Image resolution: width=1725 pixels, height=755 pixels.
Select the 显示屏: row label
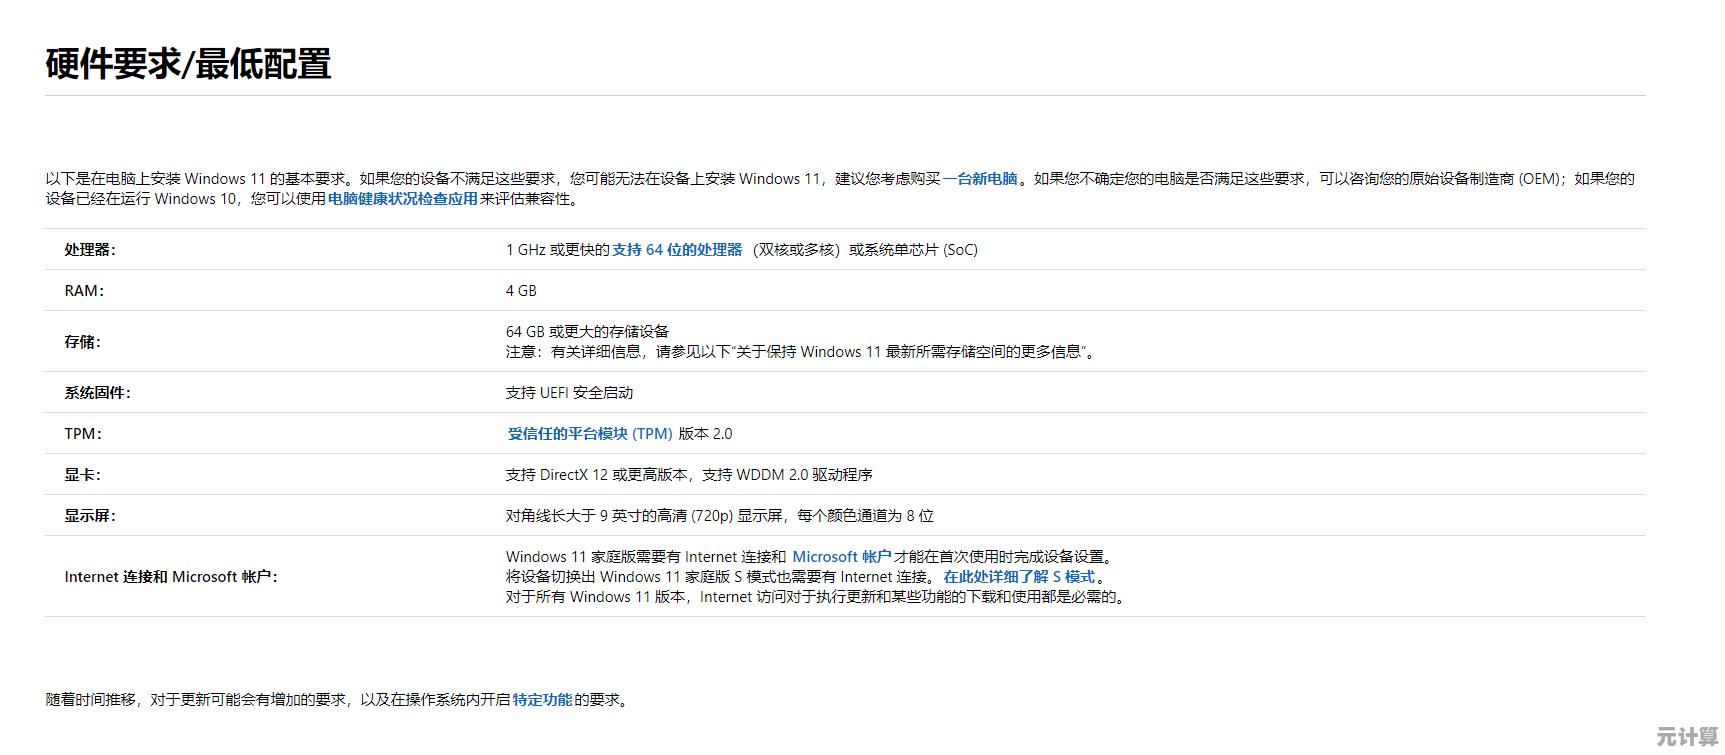click(90, 516)
